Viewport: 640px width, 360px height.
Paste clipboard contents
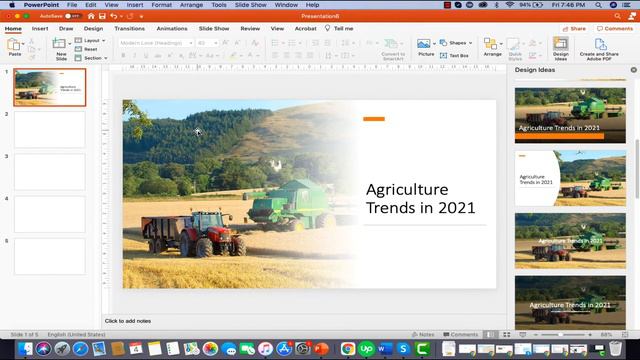pos(14,48)
